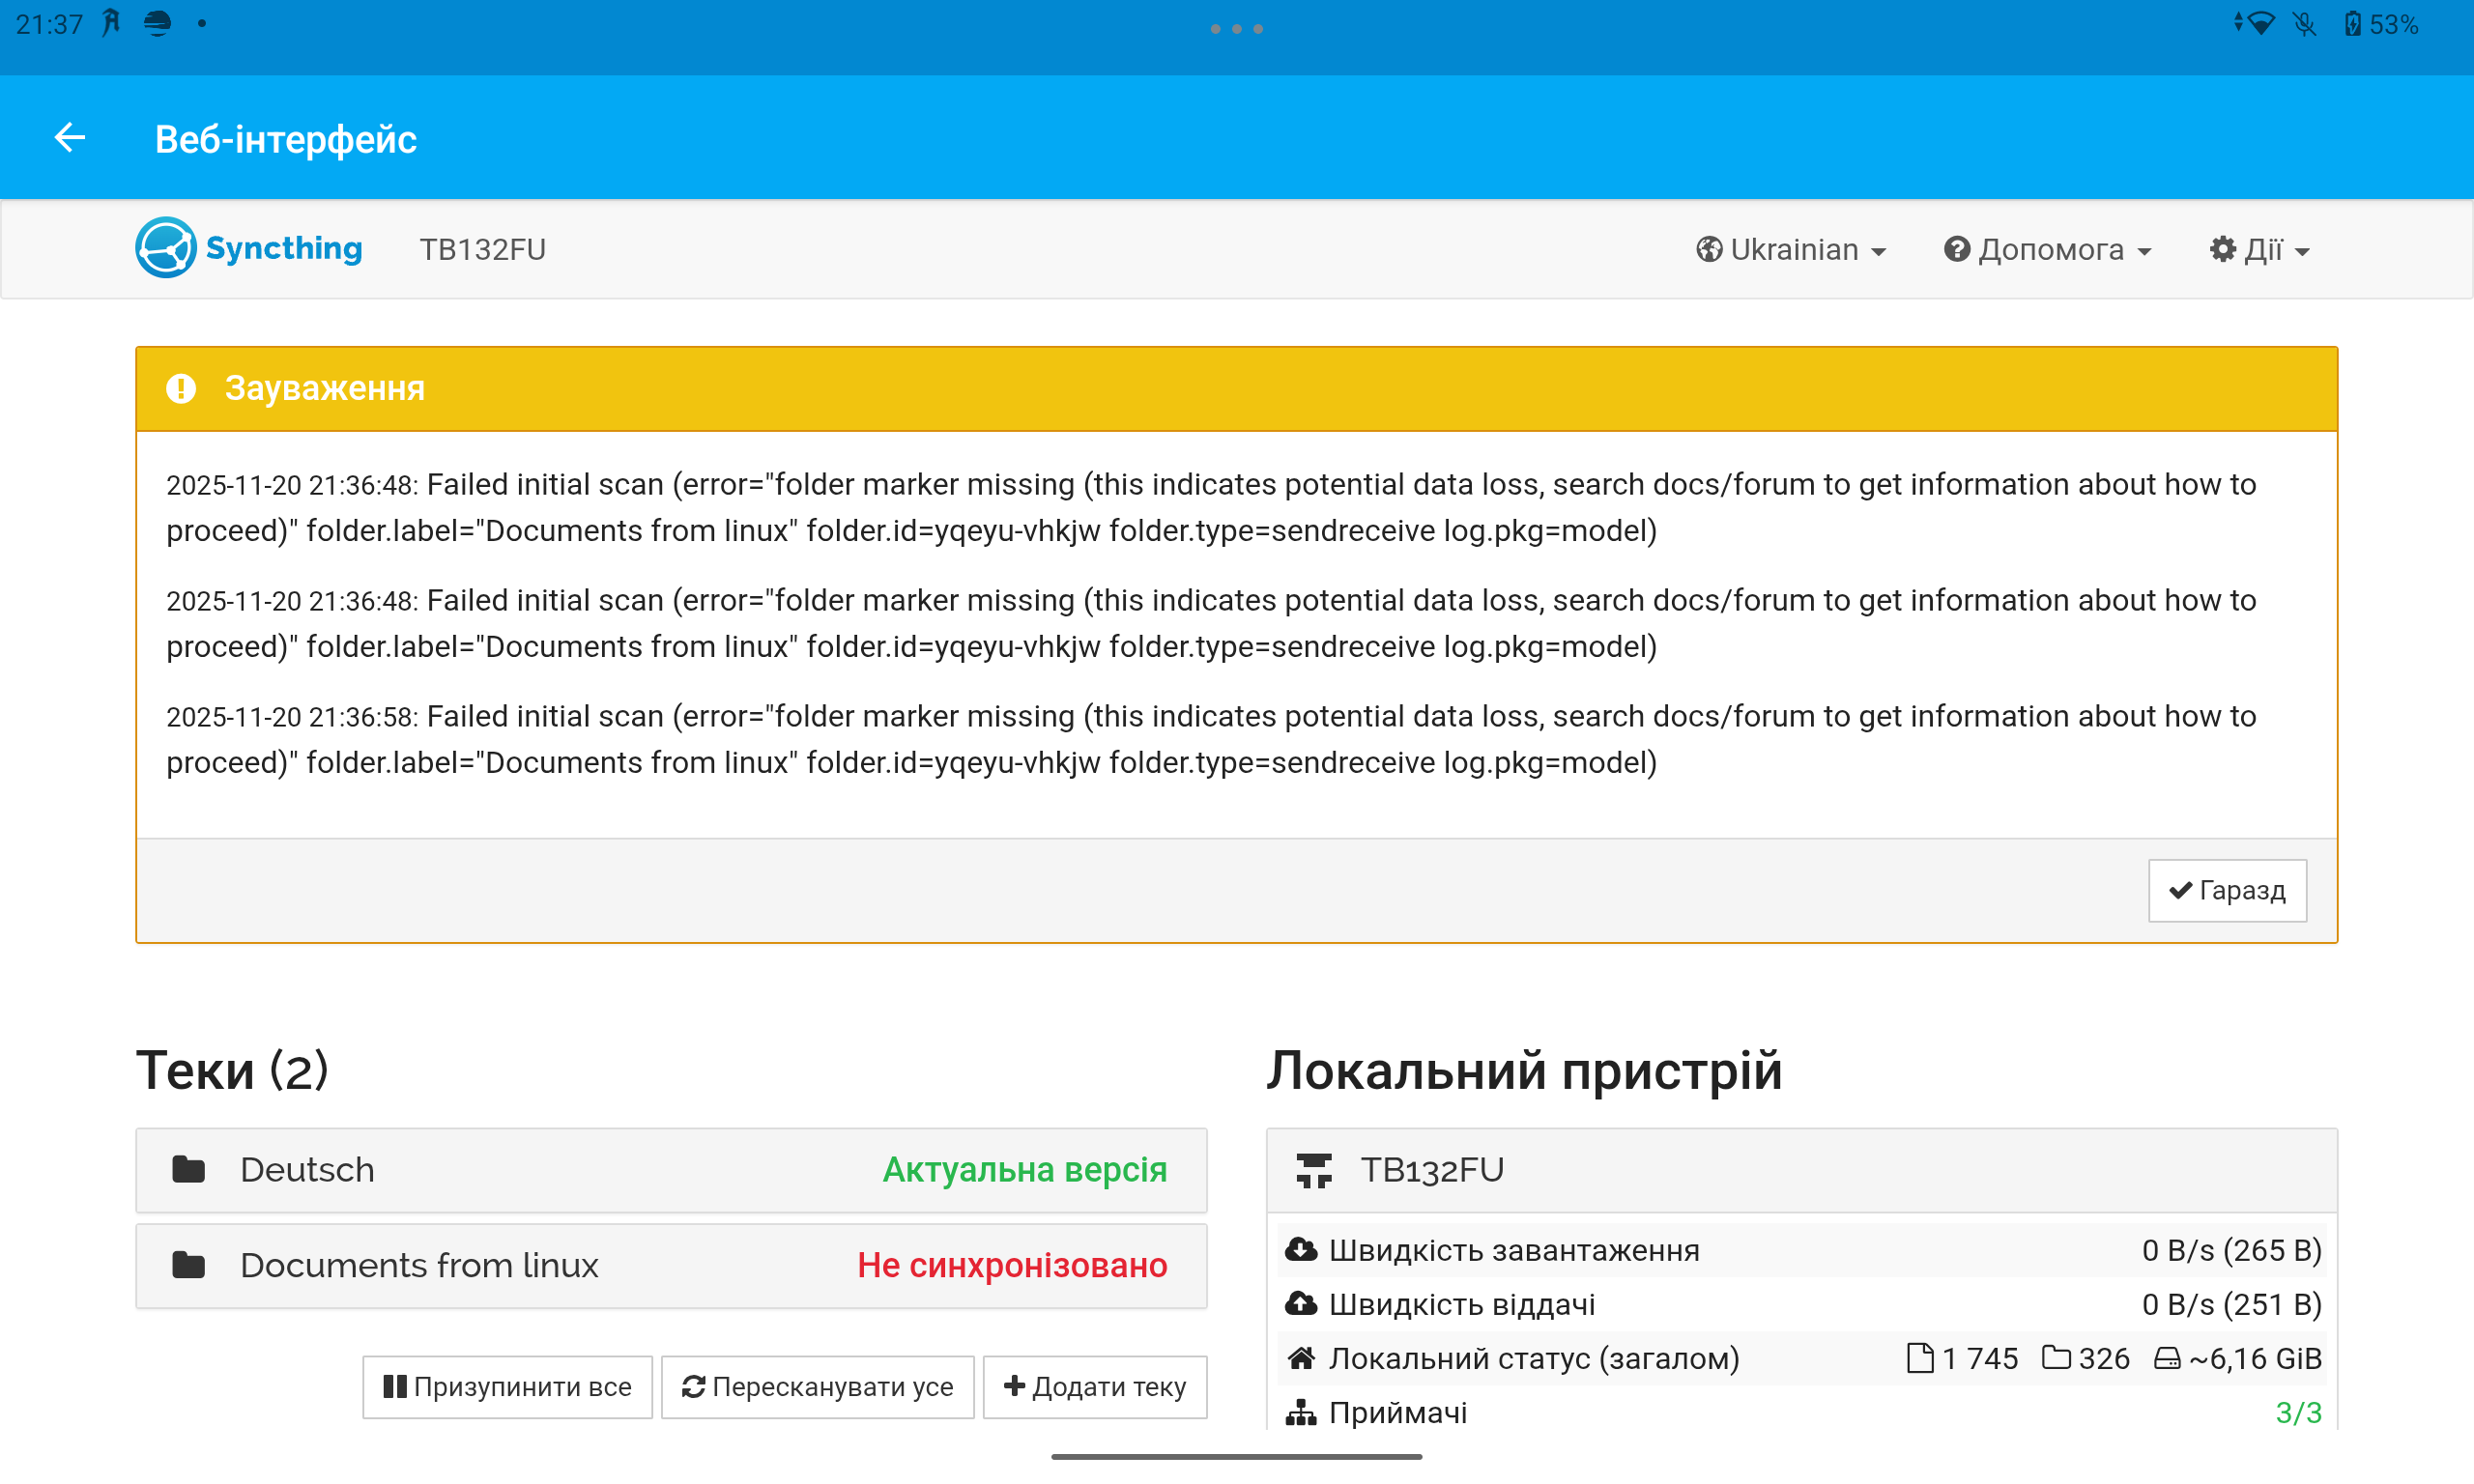Click the 3/3 listeners status value
2474x1484 pixels.
[x=2297, y=1412]
